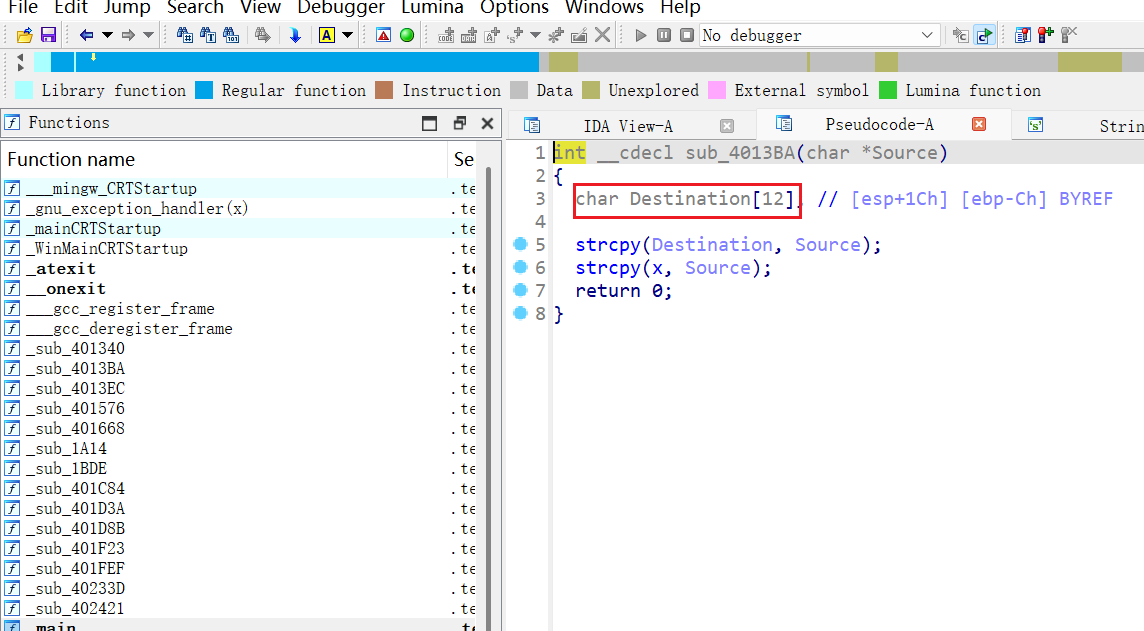Screen dimensions: 1144x631
Task: Switch to the IDA View-A tab
Action: (x=628, y=126)
